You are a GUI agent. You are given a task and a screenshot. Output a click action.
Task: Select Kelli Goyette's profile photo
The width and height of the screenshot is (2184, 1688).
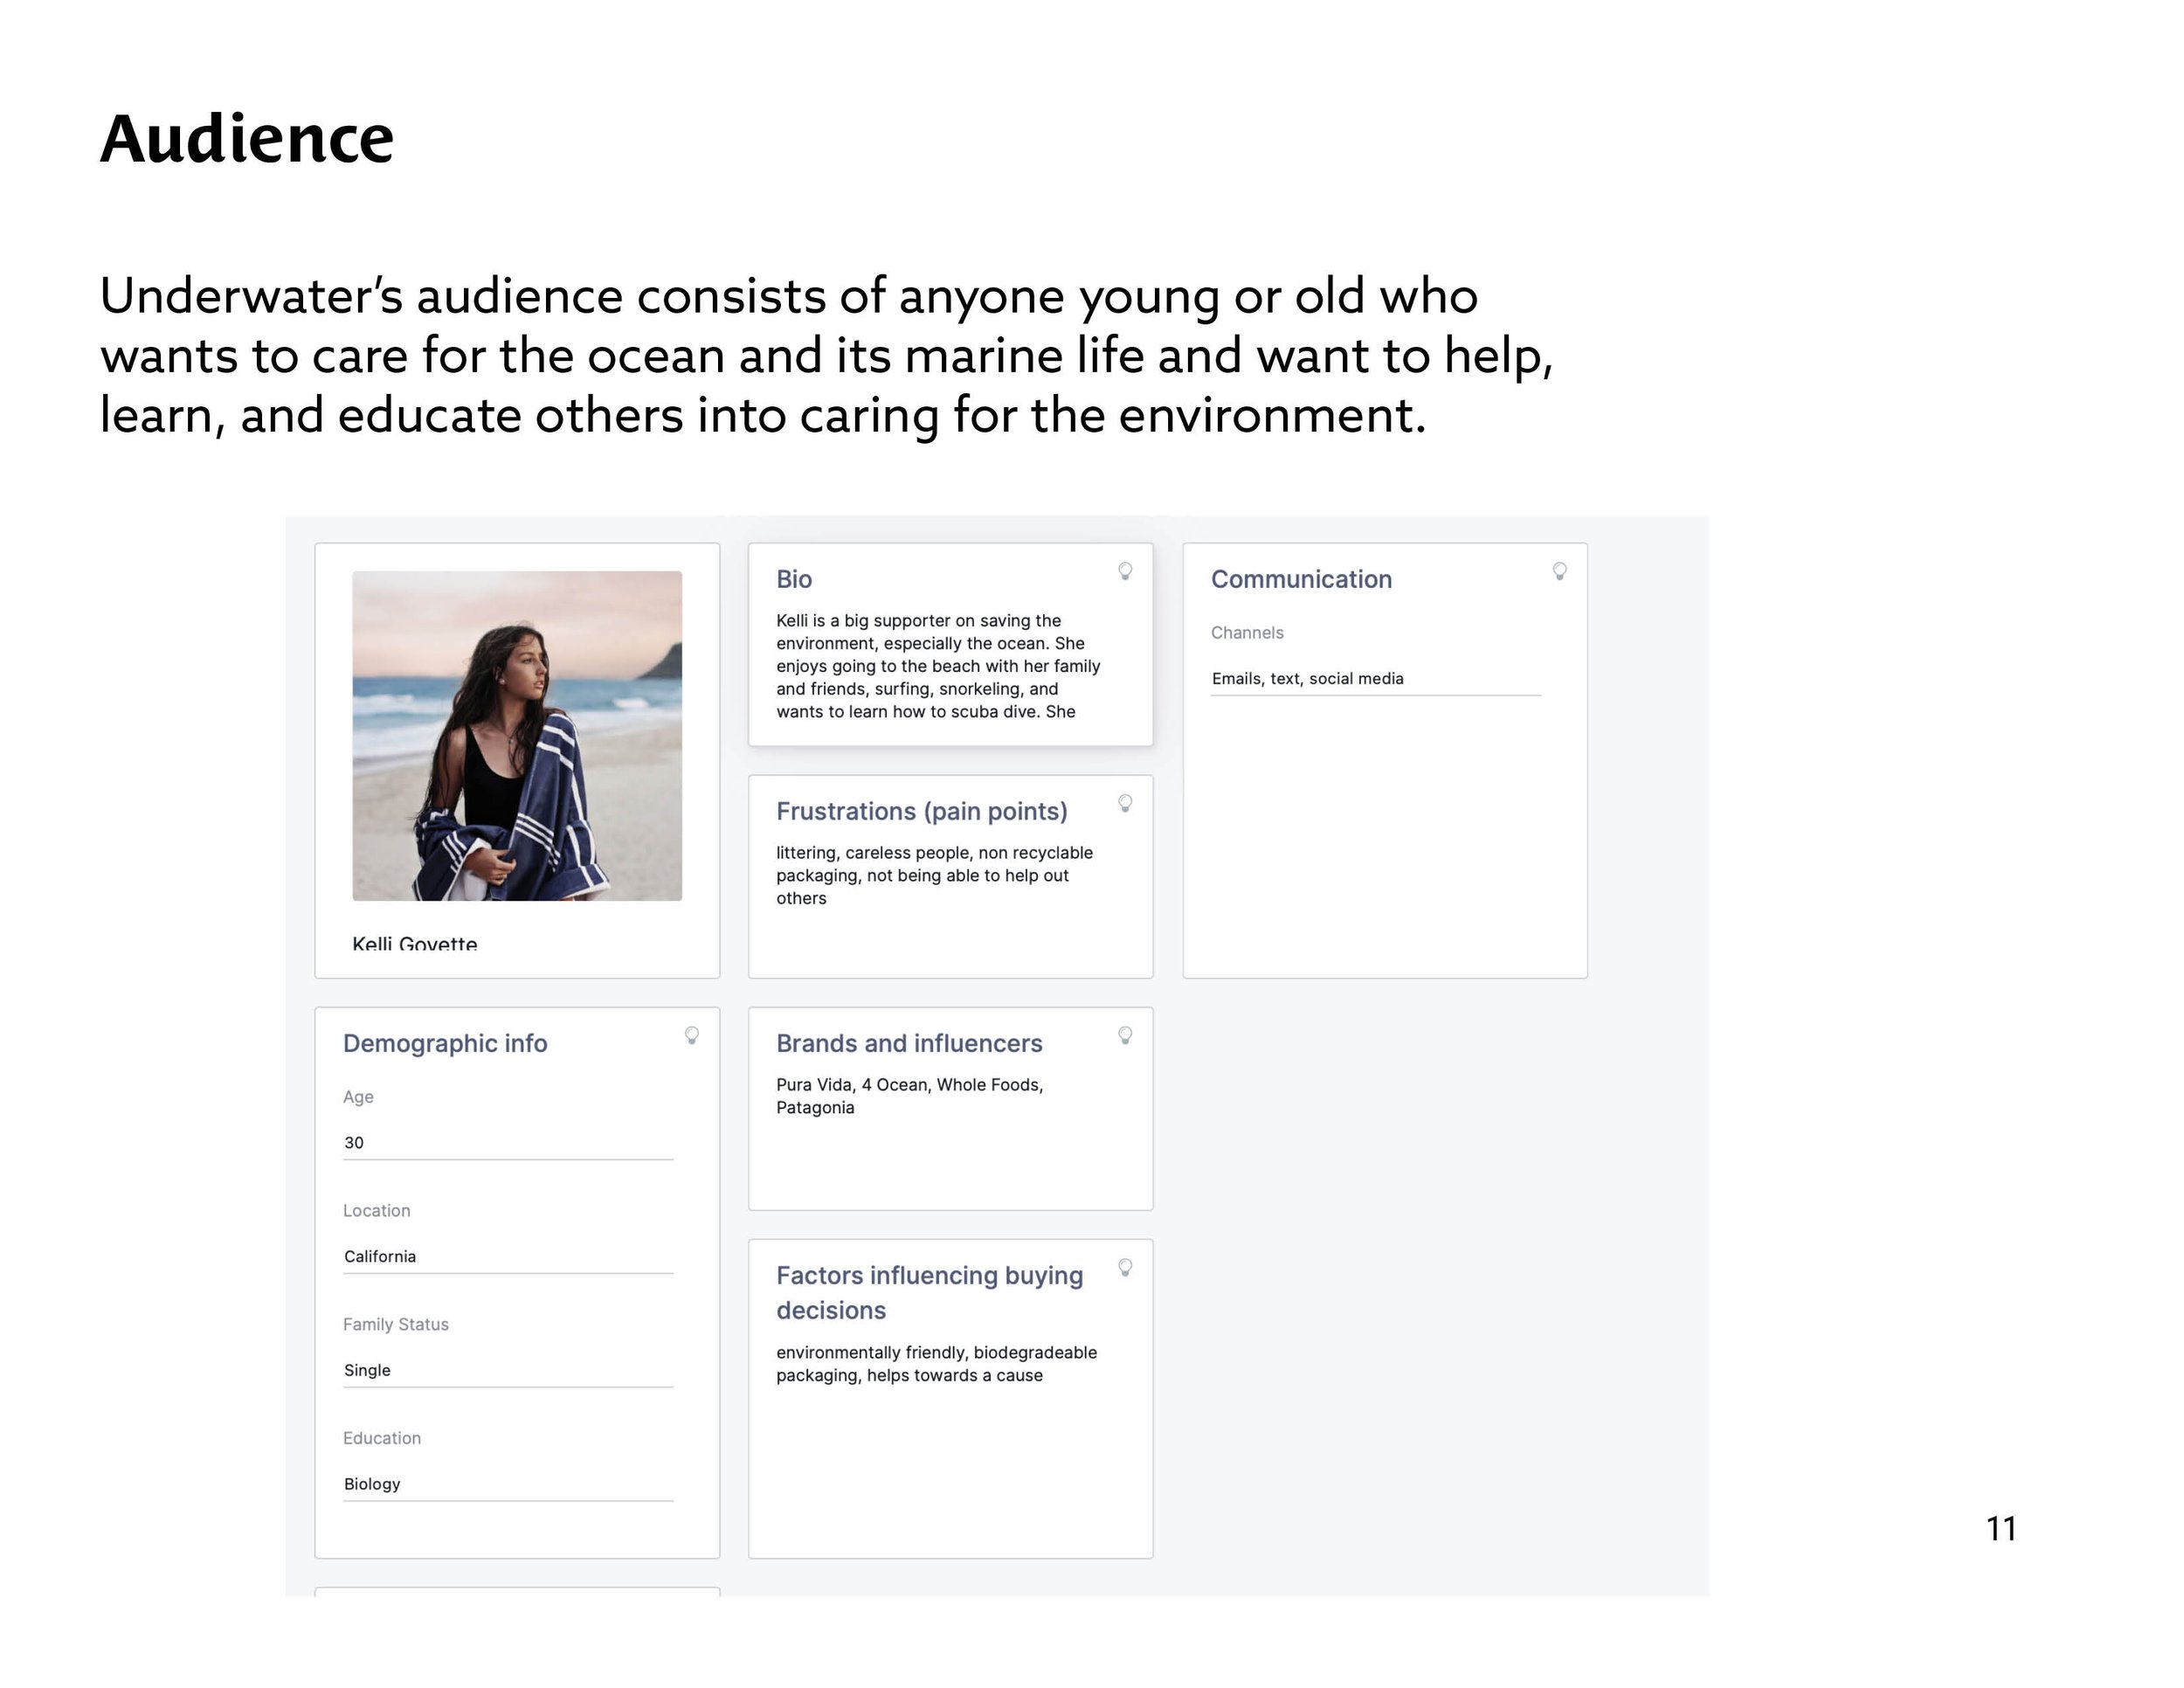point(517,736)
